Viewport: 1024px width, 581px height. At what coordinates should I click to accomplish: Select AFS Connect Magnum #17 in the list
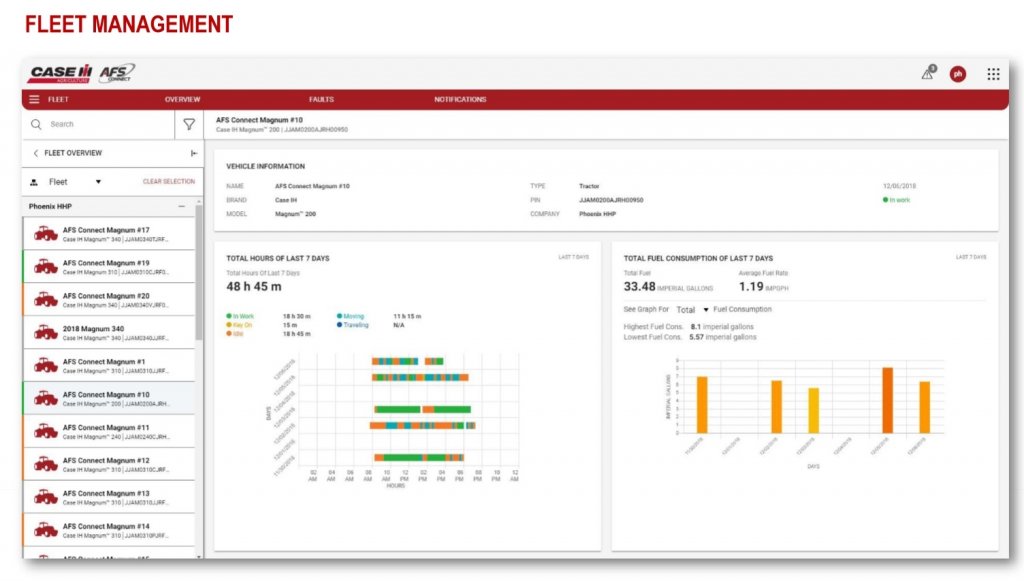pyautogui.click(x=109, y=234)
